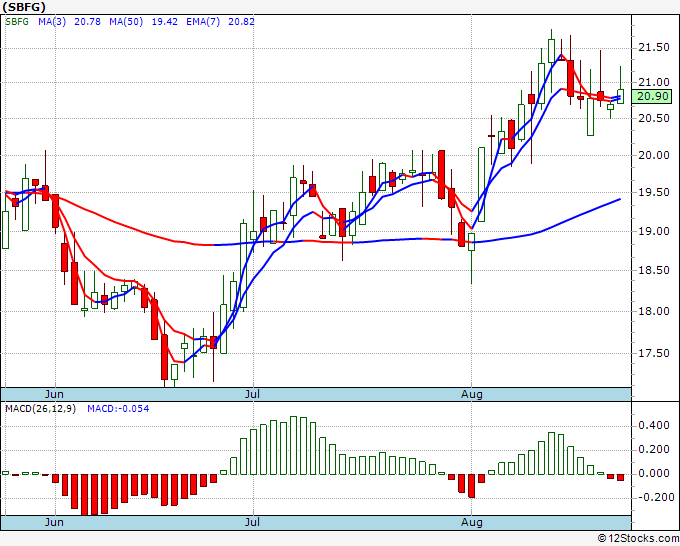The height and width of the screenshot is (546, 680).
Task: Click Jun on the MACD panel timeline
Action: [54, 522]
